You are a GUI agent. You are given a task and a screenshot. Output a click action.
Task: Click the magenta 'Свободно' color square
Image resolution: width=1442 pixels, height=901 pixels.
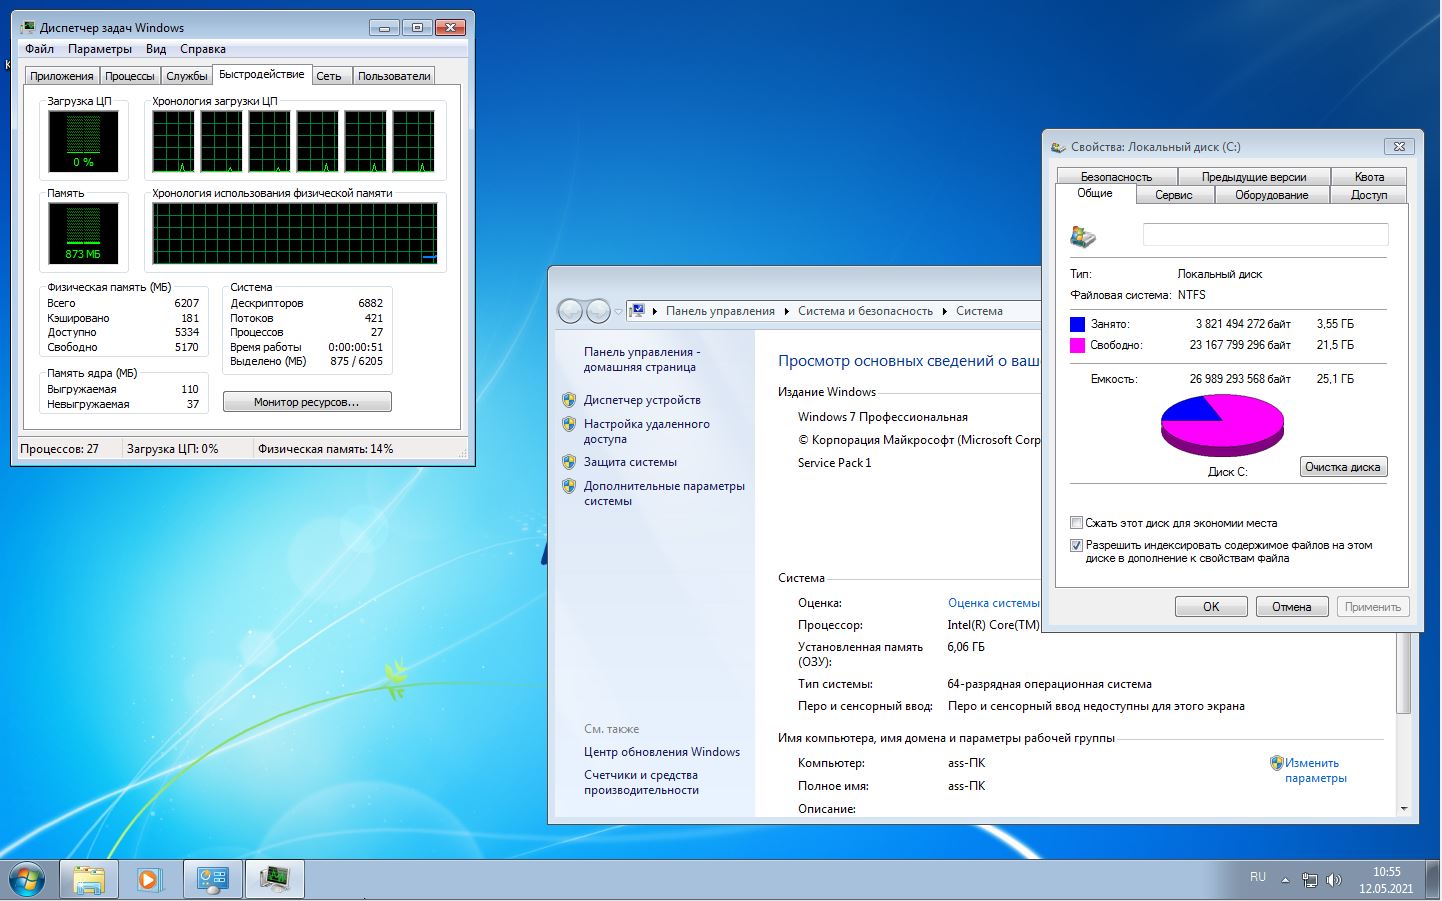[x=1077, y=345]
